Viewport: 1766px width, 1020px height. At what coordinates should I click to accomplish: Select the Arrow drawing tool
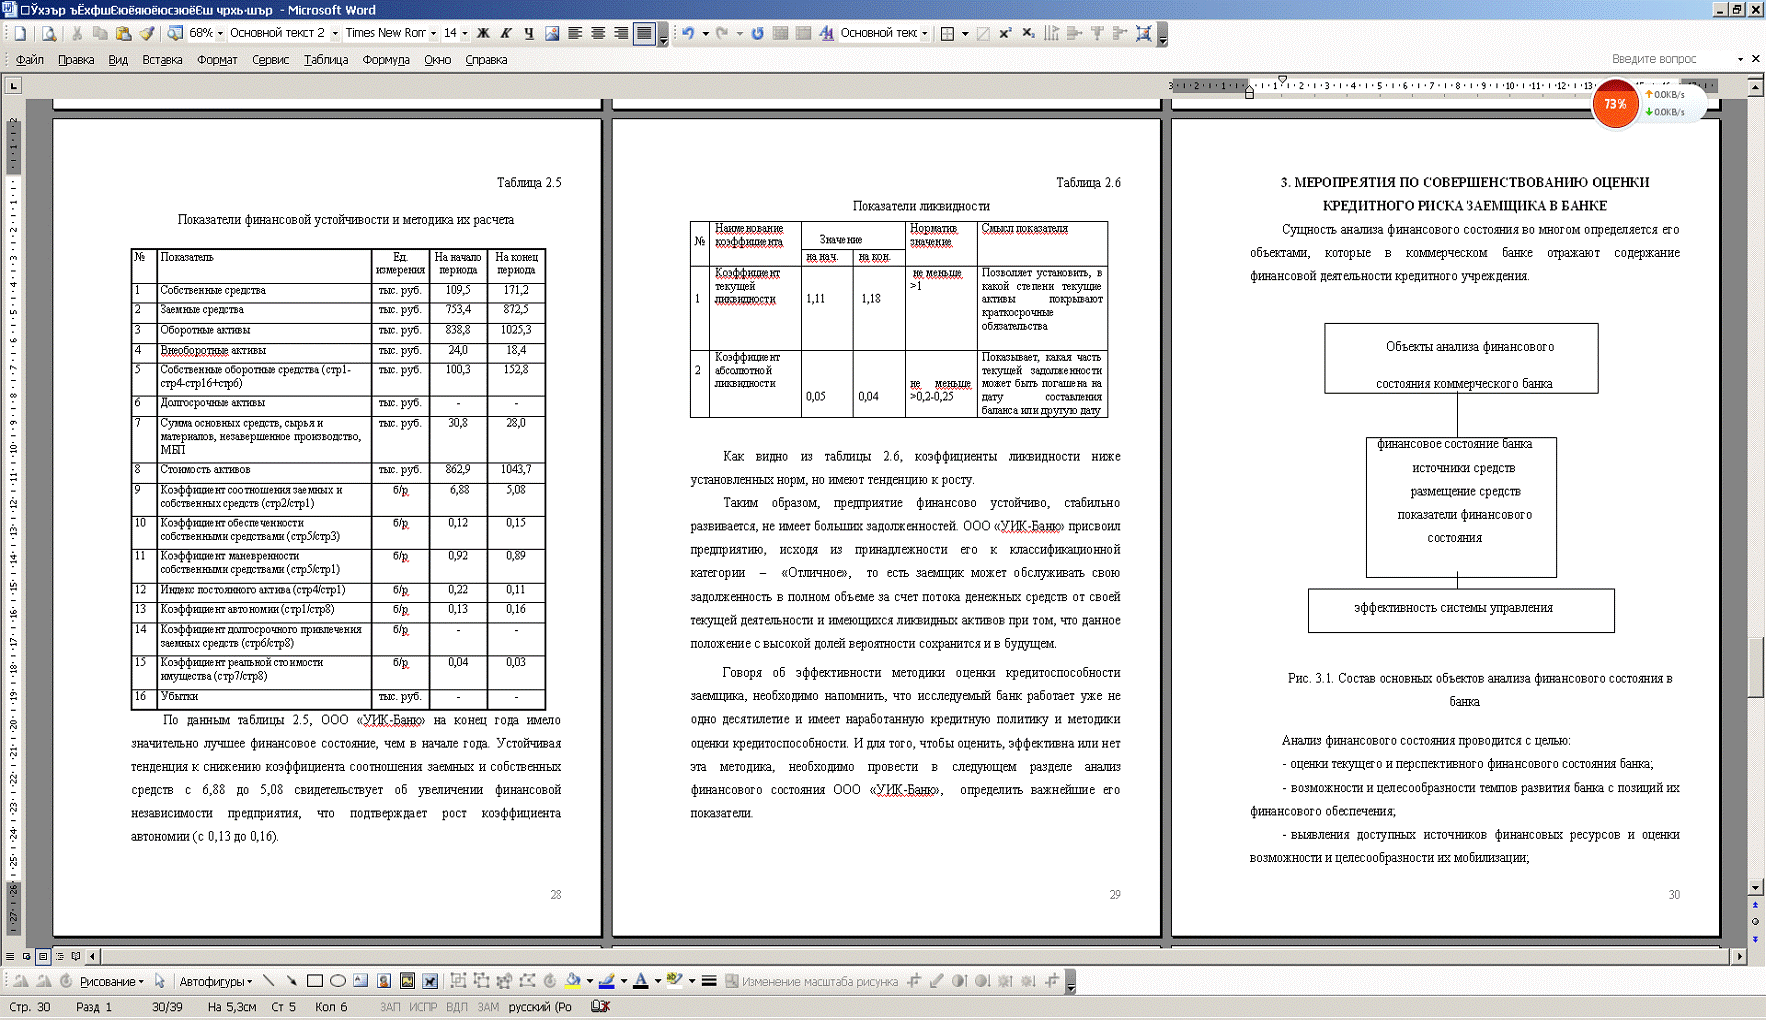click(291, 981)
